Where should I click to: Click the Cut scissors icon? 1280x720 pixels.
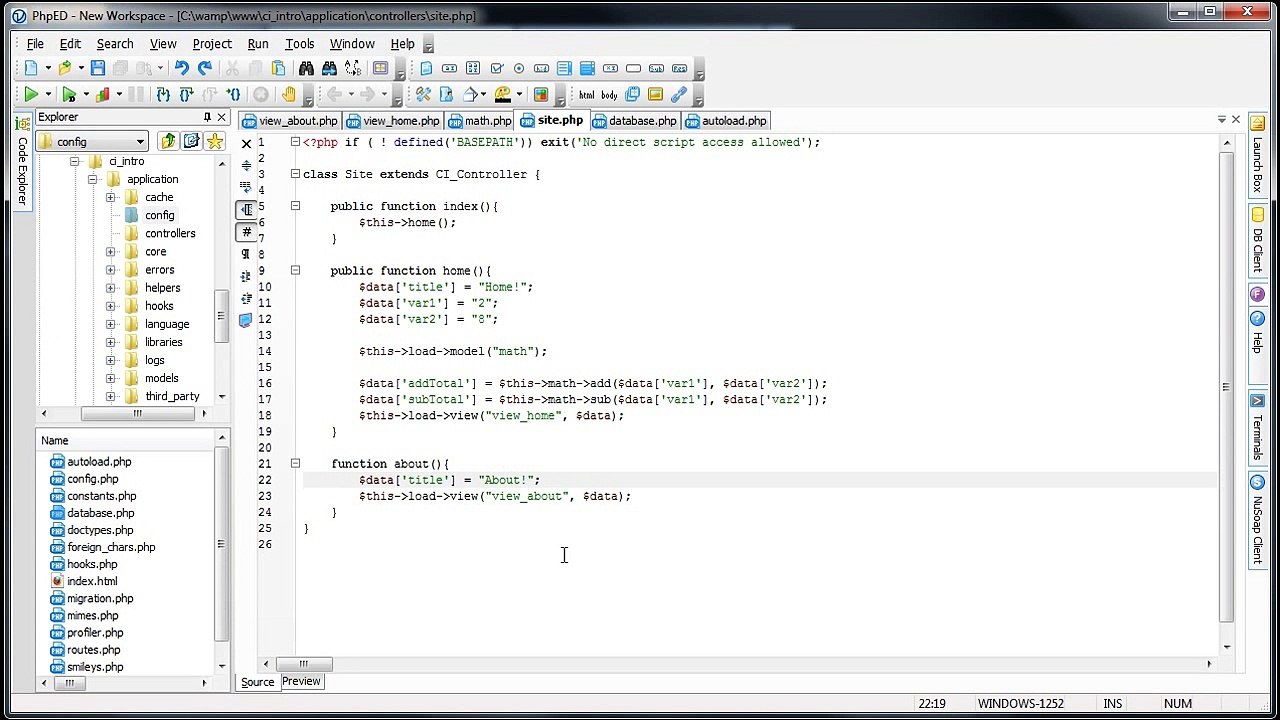click(232, 68)
